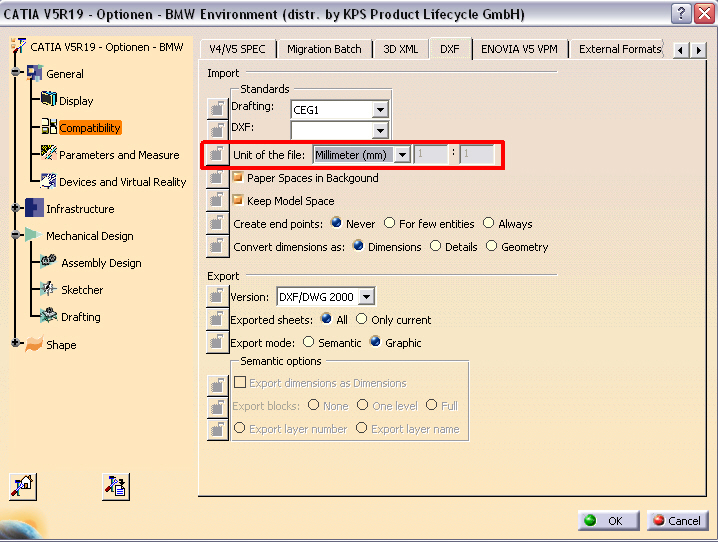Select All for Exported sheets

click(326, 319)
